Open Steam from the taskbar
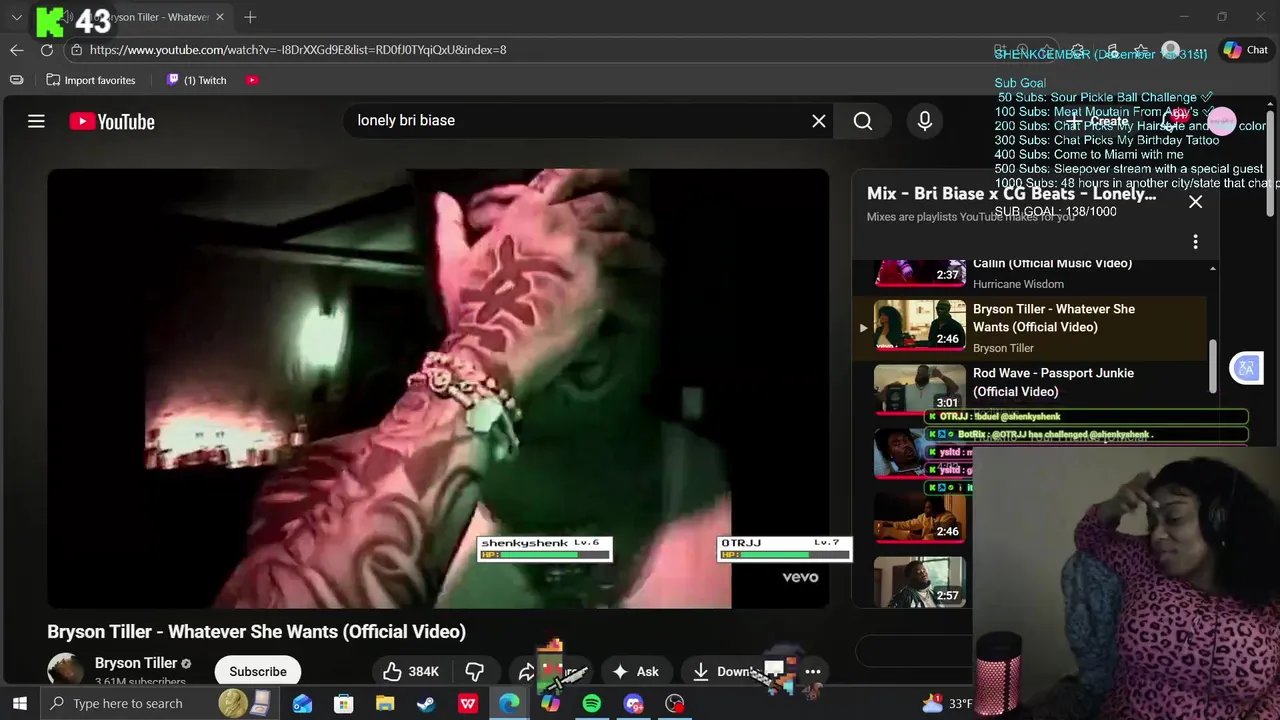The image size is (1280, 720). pos(426,704)
